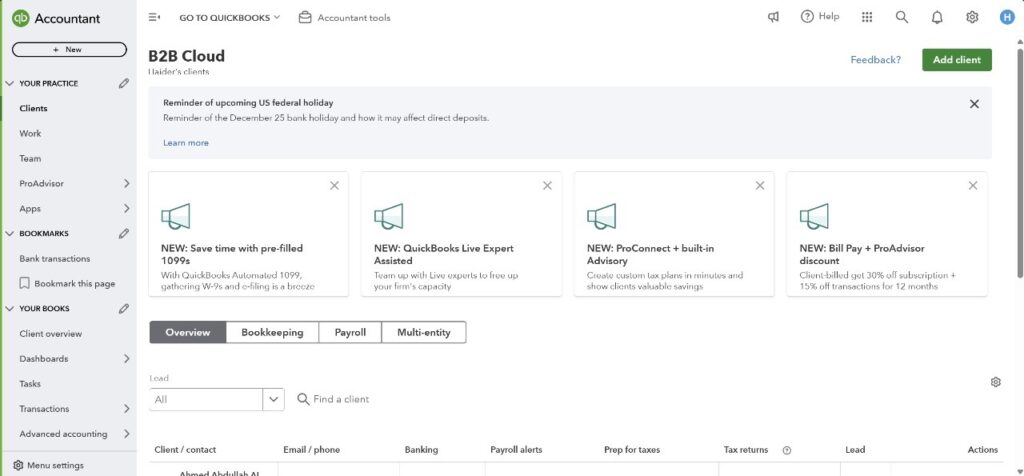The image size is (1024, 476).
Task: Click the + New button
Action: [69, 50]
